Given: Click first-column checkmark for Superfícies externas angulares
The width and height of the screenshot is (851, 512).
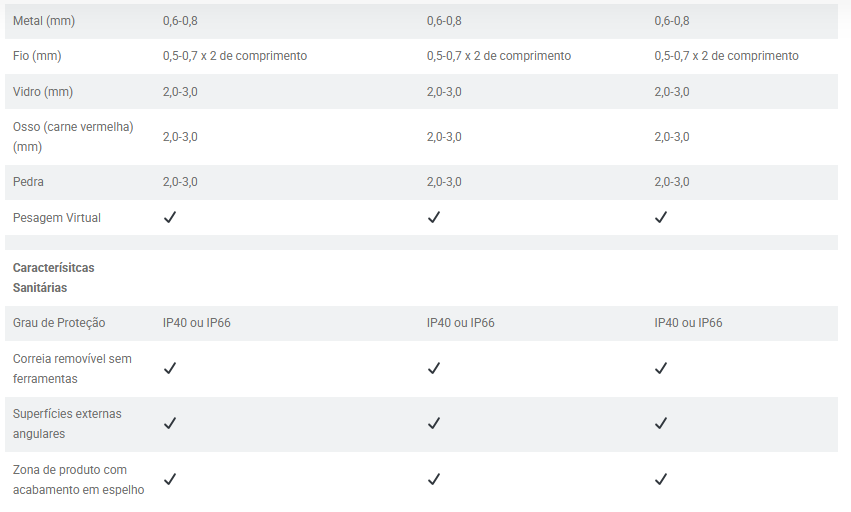Looking at the screenshot, I should (x=170, y=423).
